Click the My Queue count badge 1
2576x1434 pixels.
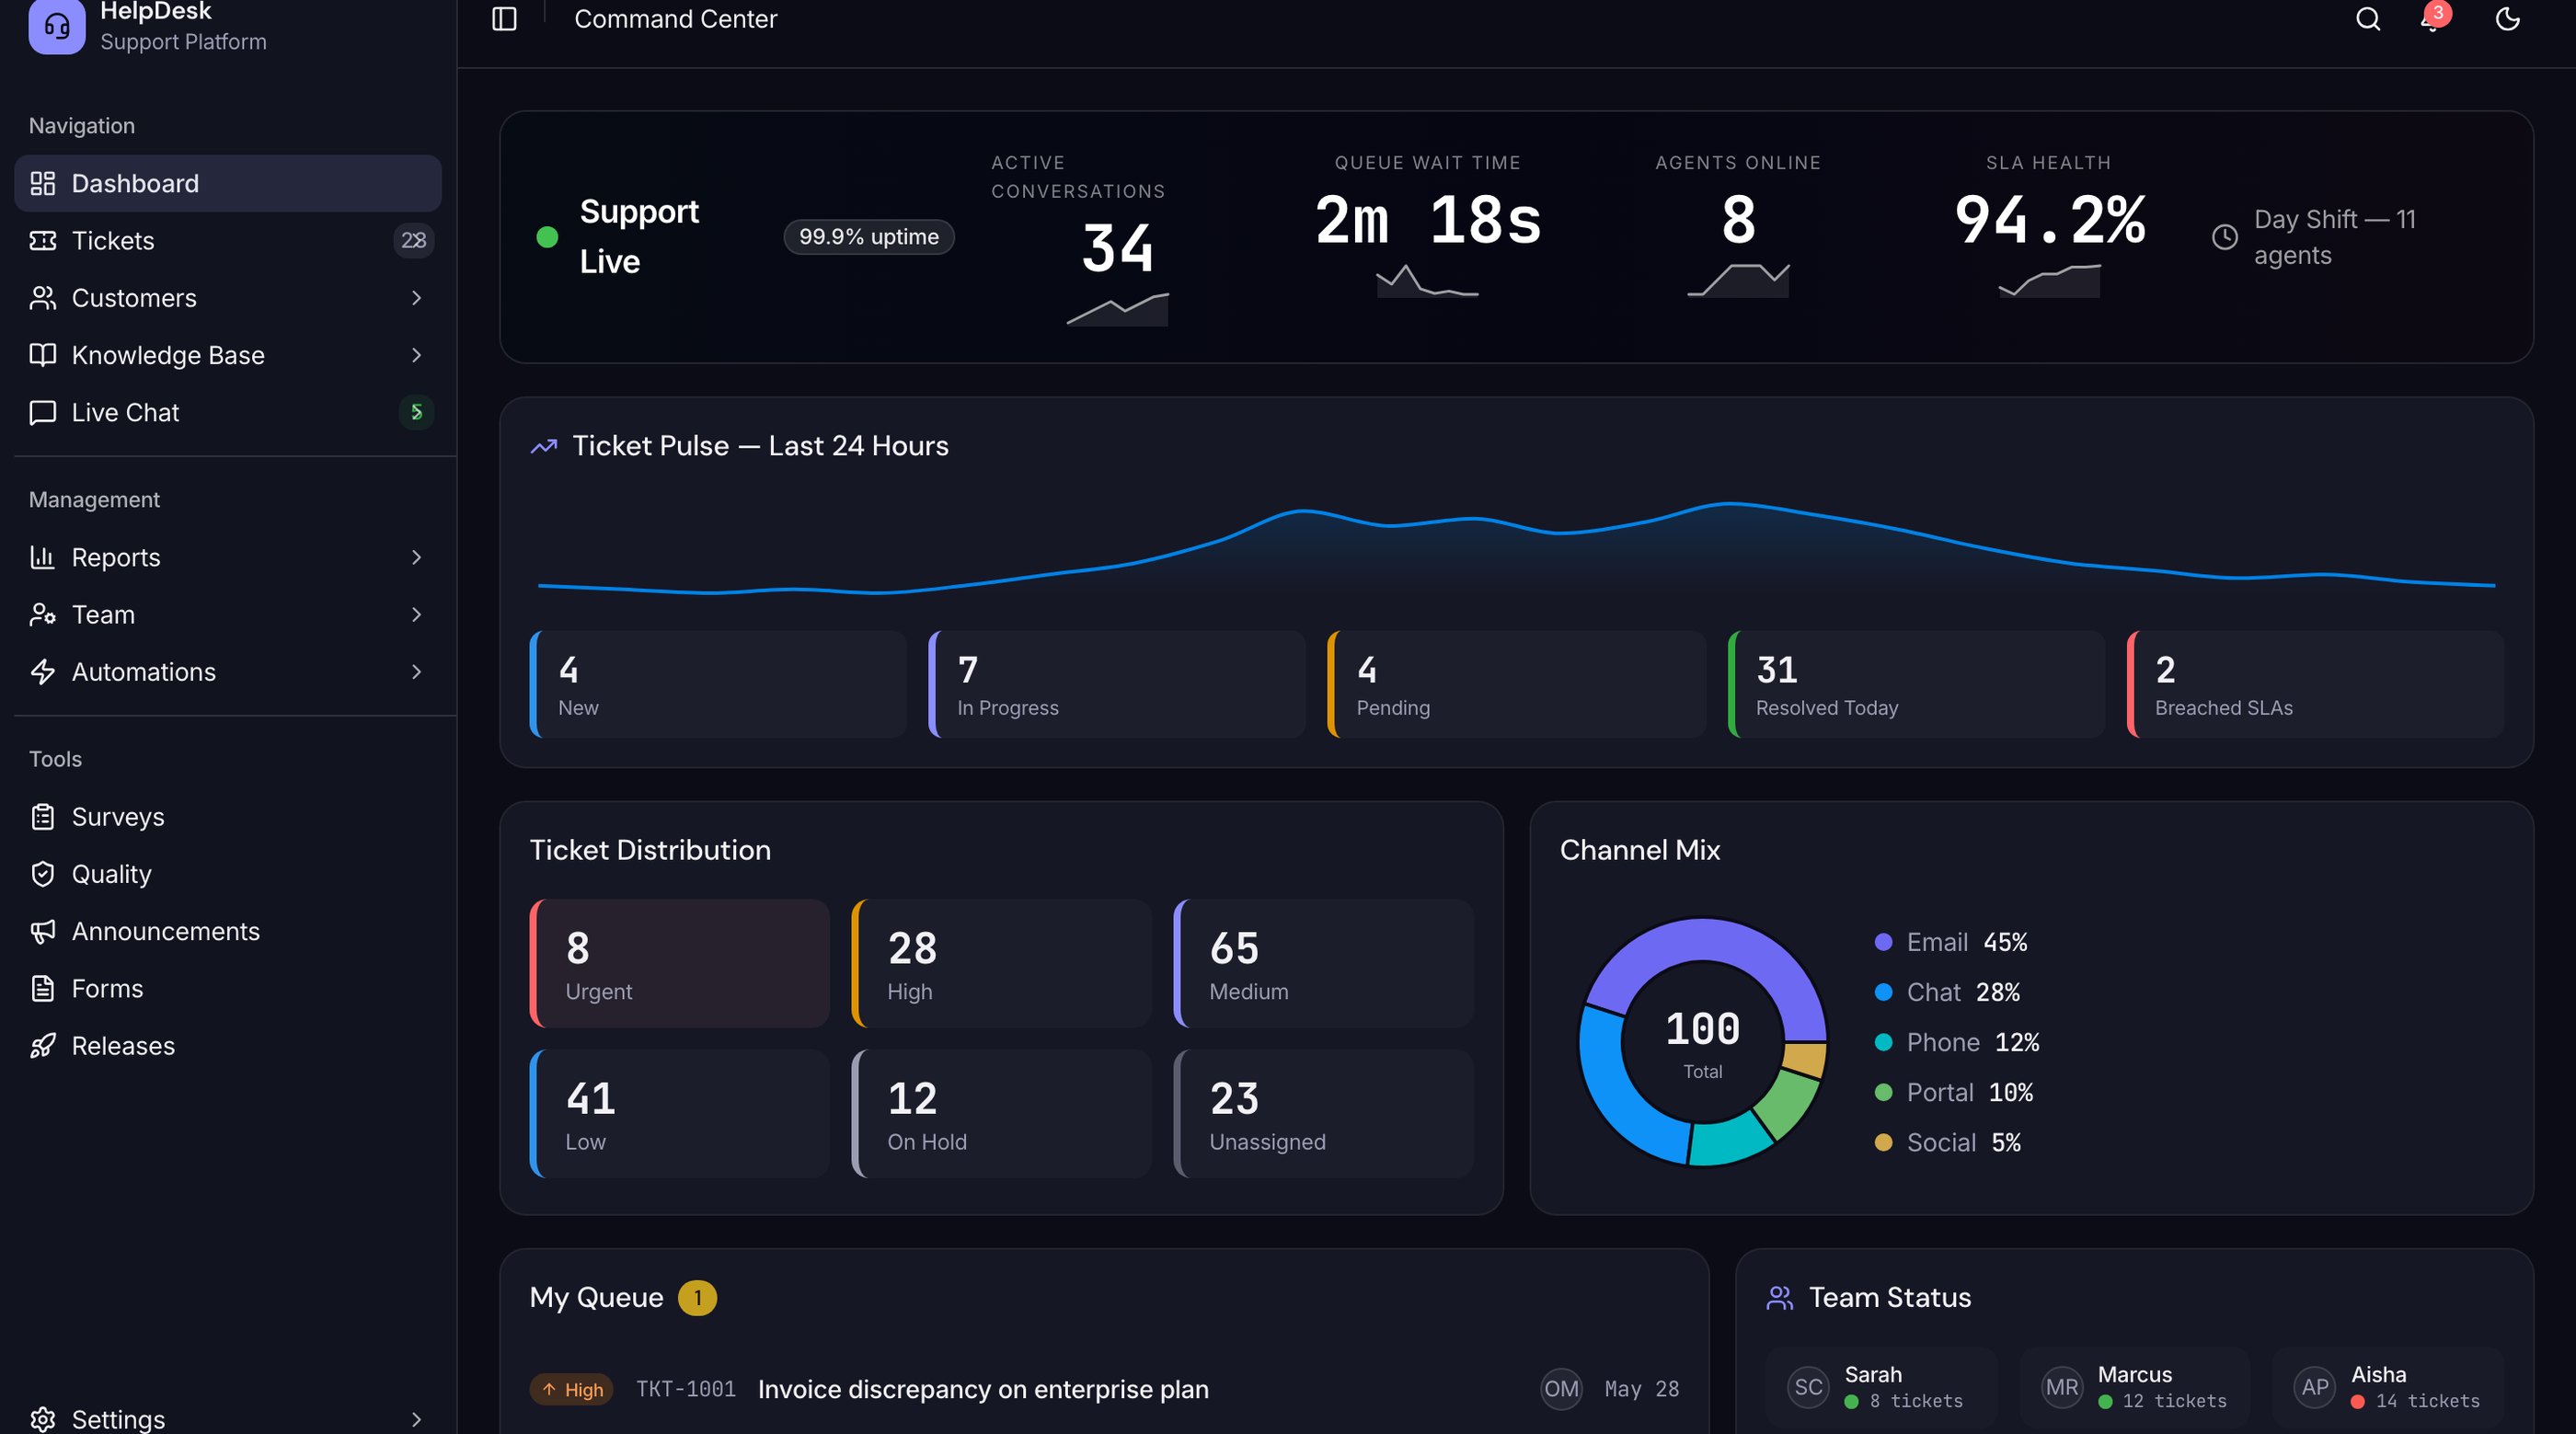(x=697, y=1298)
